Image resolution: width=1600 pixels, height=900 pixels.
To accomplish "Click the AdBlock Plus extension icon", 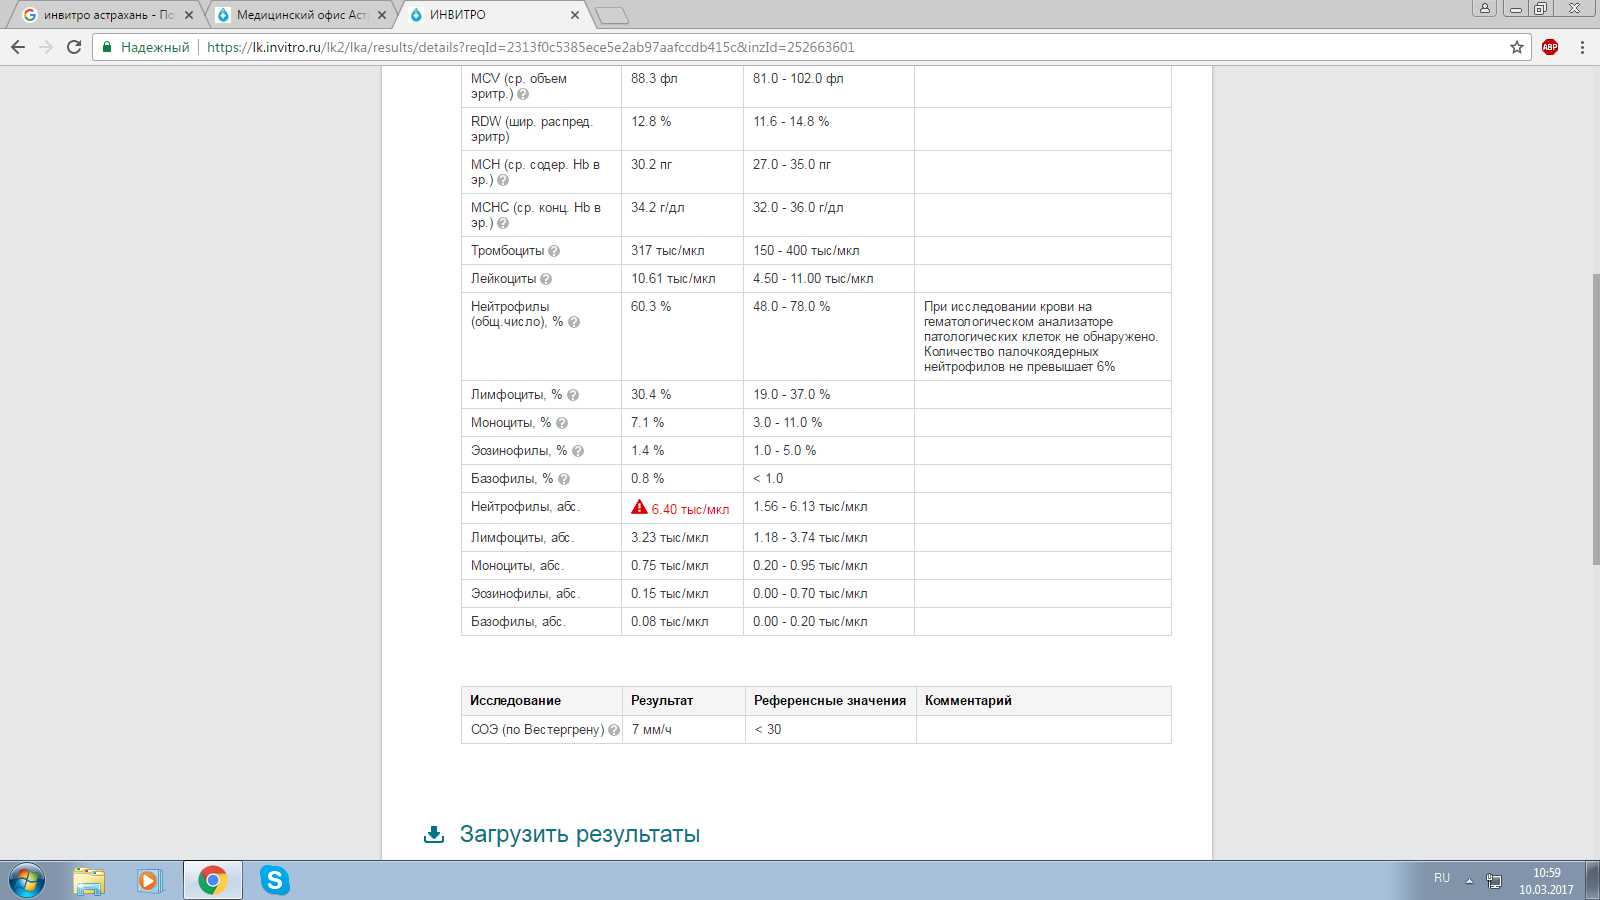I will (1550, 47).
